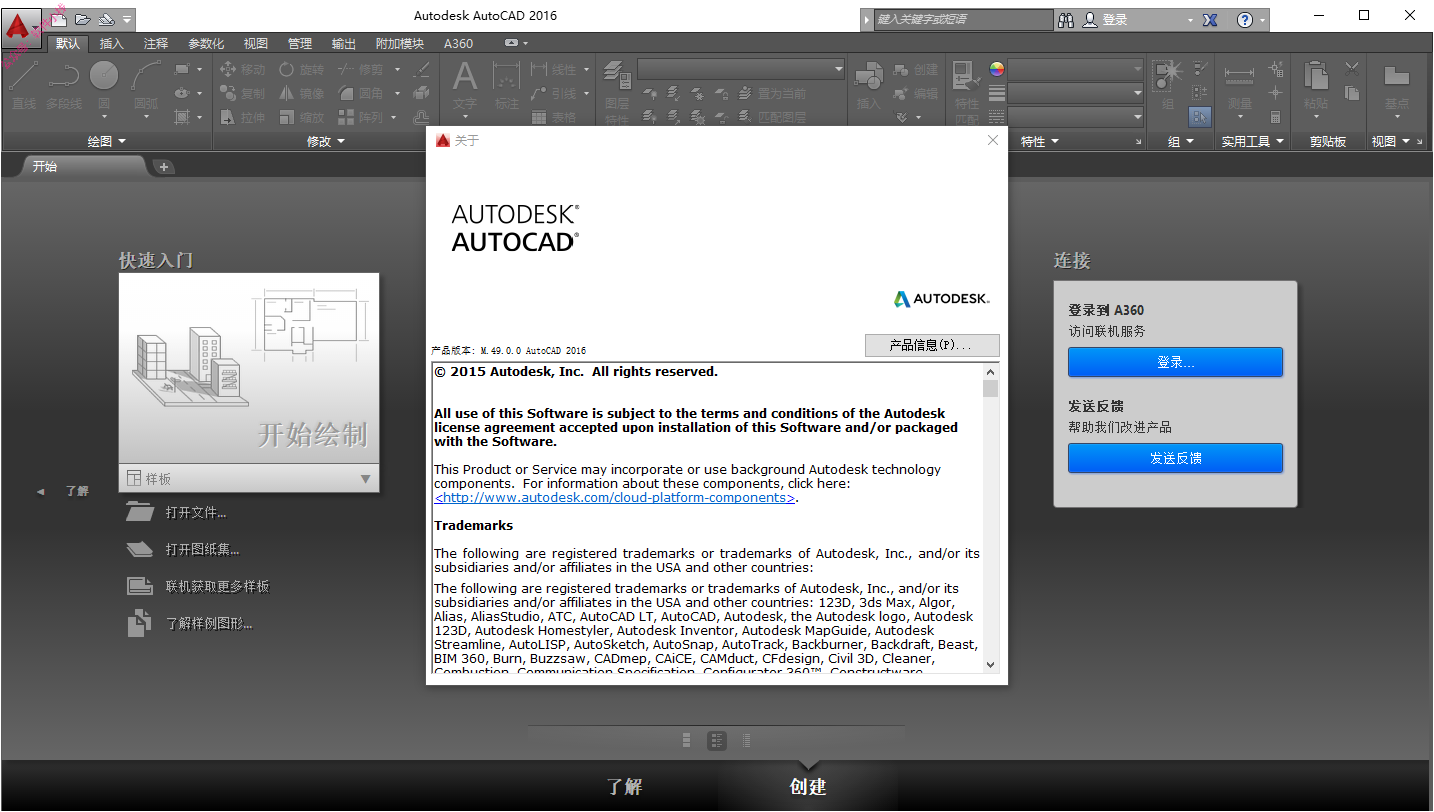Select the Table (表格) tool
Image resolution: width=1434 pixels, height=812 pixels.
(x=555, y=117)
